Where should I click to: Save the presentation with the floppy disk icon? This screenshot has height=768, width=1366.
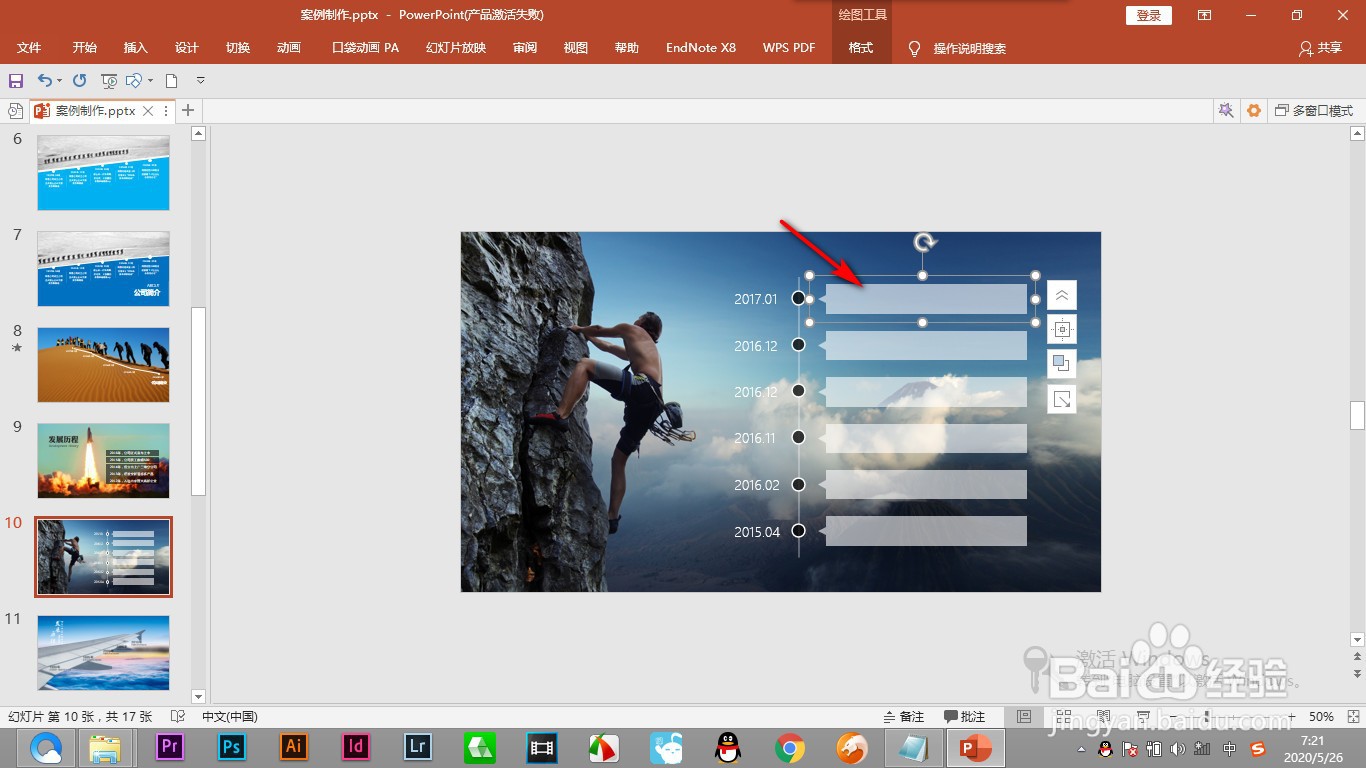click(x=15, y=80)
